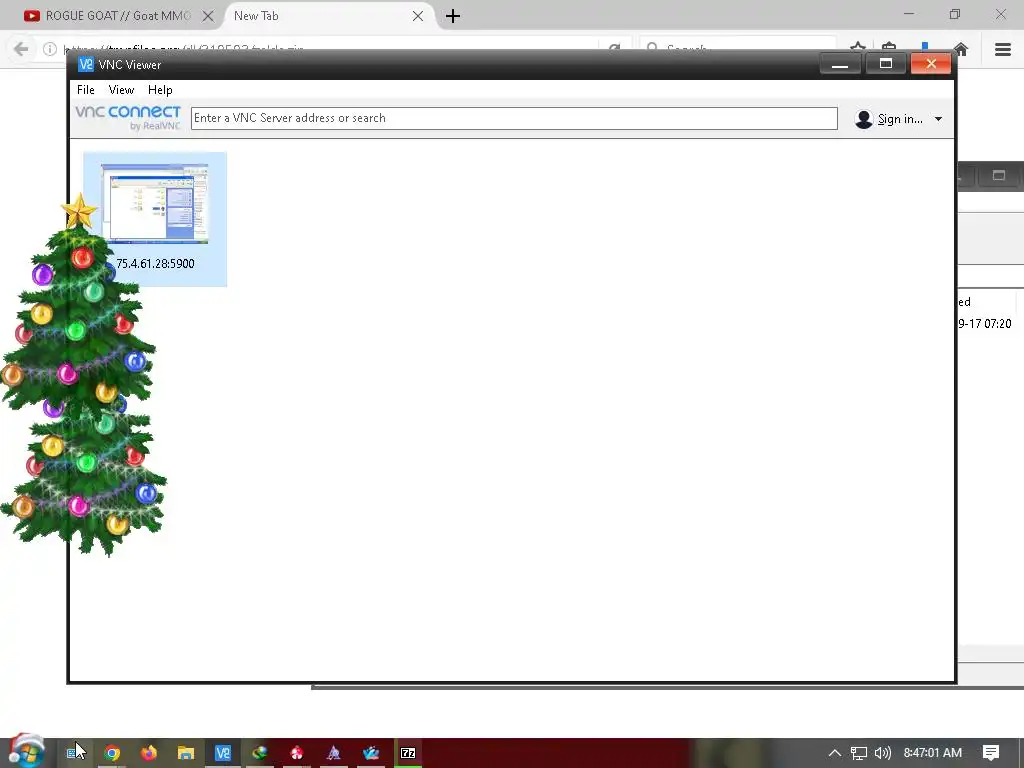The image size is (1024, 768).
Task: Open the Firefox hamburger menu
Action: click(1003, 49)
